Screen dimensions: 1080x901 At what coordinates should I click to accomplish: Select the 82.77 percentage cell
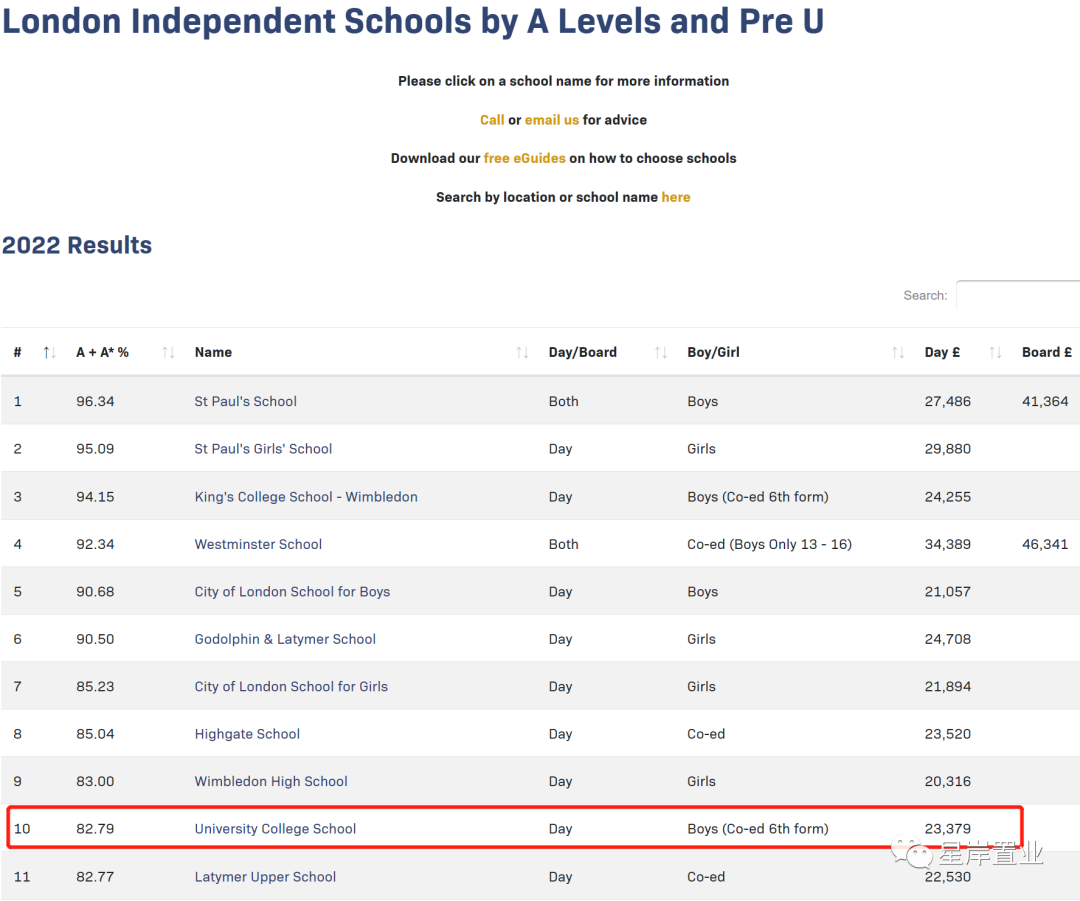pyautogui.click(x=95, y=878)
